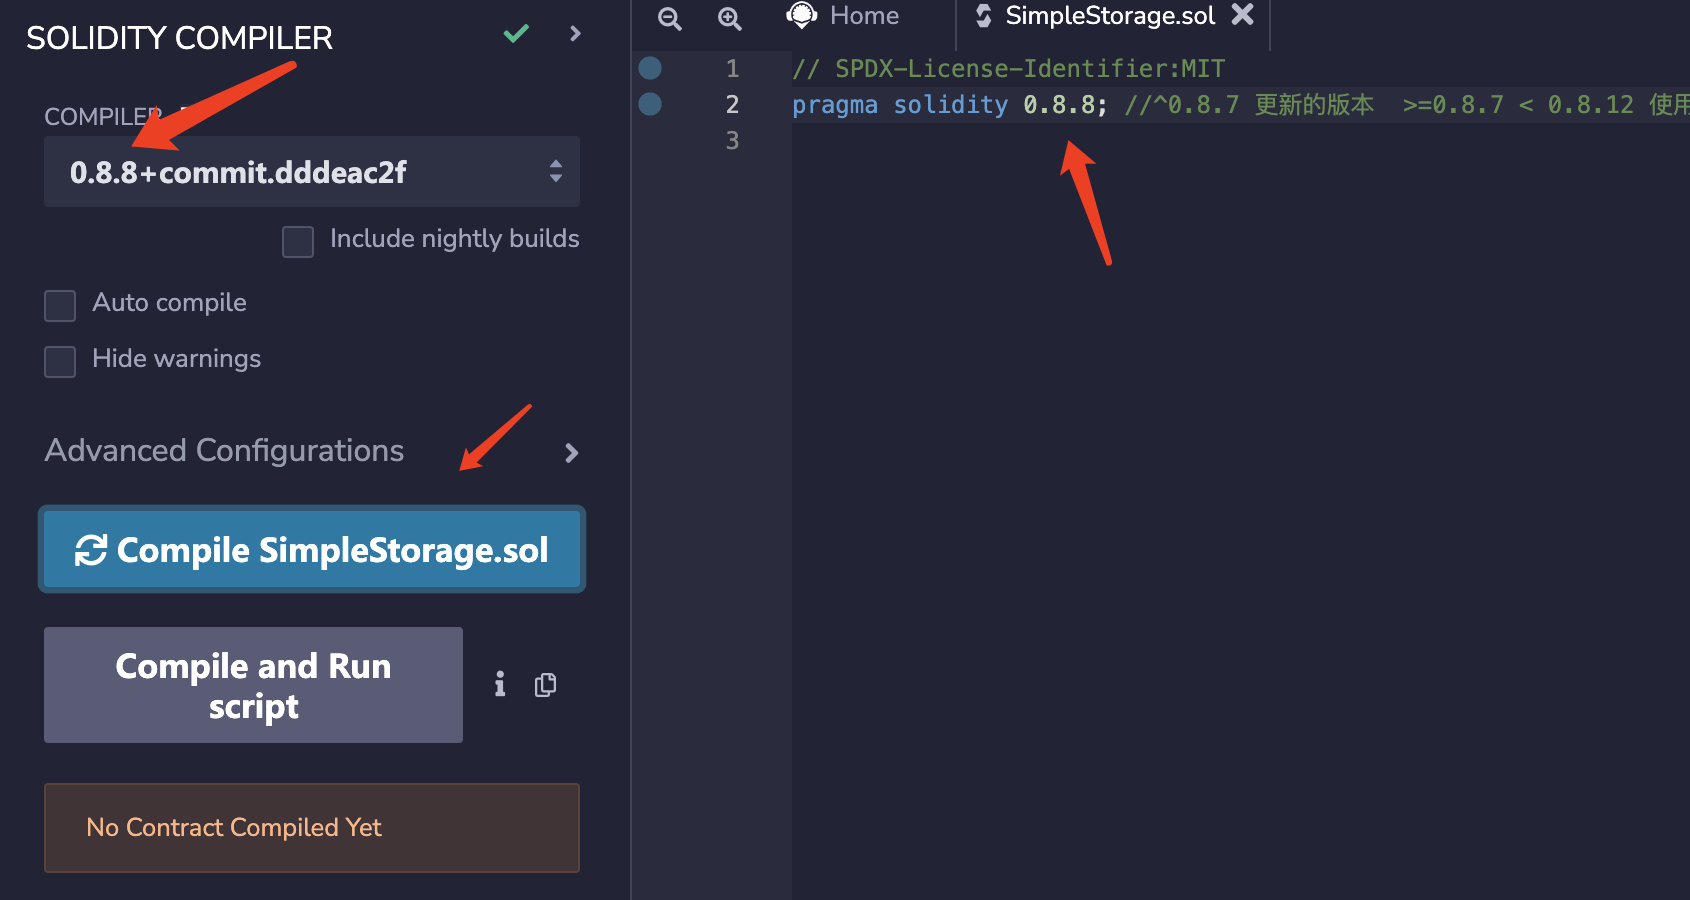Switch to the Home tab
This screenshot has width=1690, height=900.
[x=864, y=16]
